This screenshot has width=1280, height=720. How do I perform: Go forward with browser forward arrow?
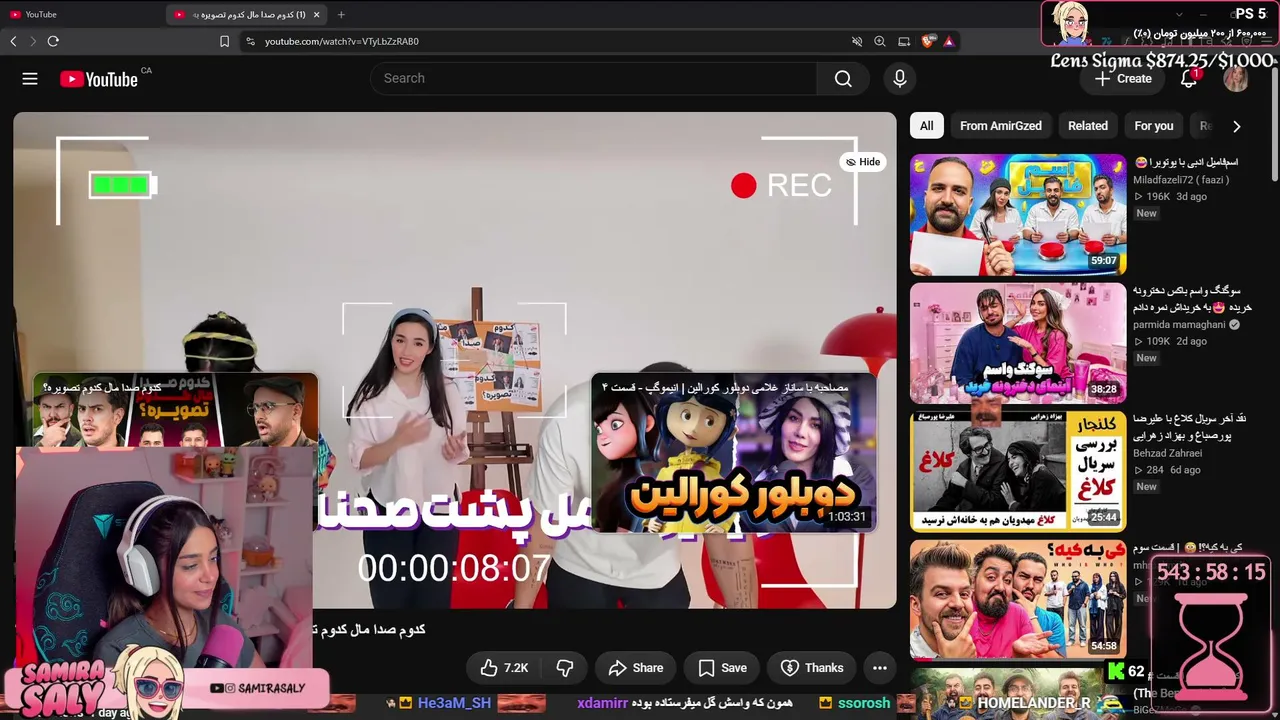(x=33, y=41)
